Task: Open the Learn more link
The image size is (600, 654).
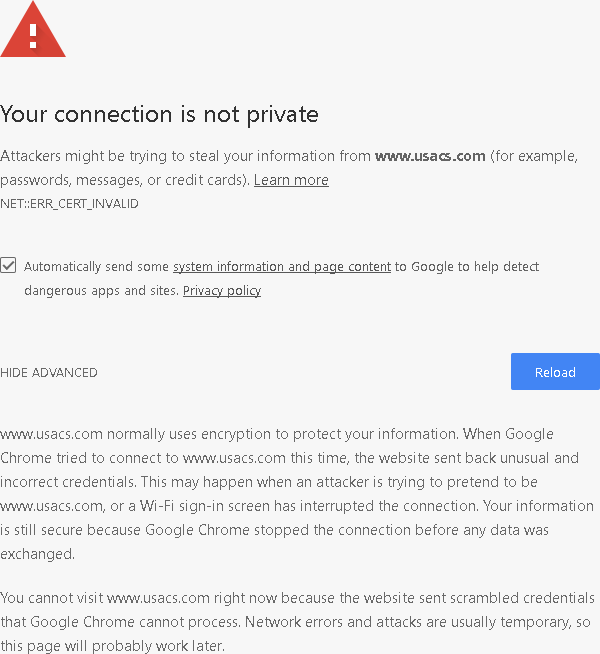Action: tap(291, 180)
